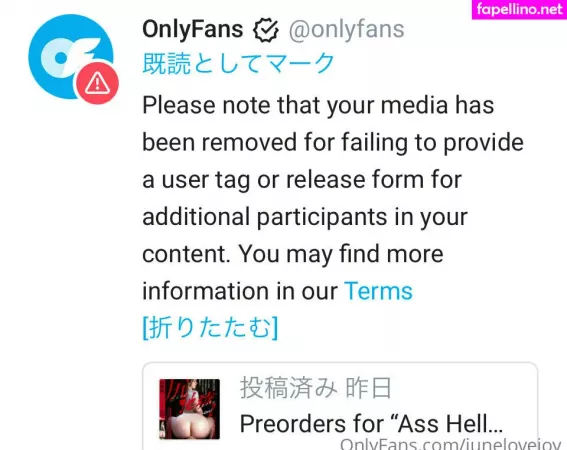Open the Terms link
567x450 pixels.
pos(378,290)
